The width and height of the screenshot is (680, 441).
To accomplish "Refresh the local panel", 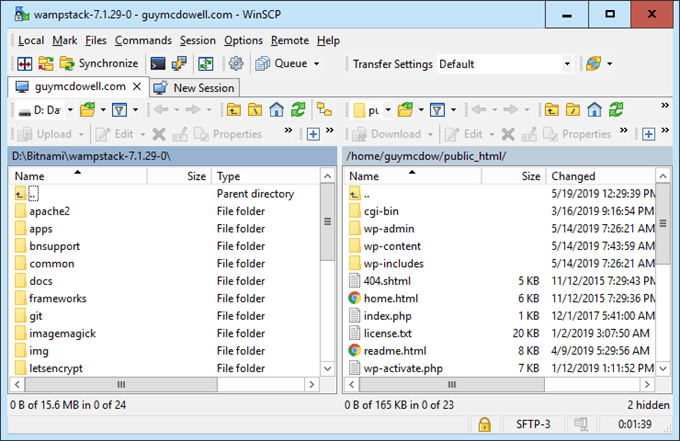I will (298, 110).
